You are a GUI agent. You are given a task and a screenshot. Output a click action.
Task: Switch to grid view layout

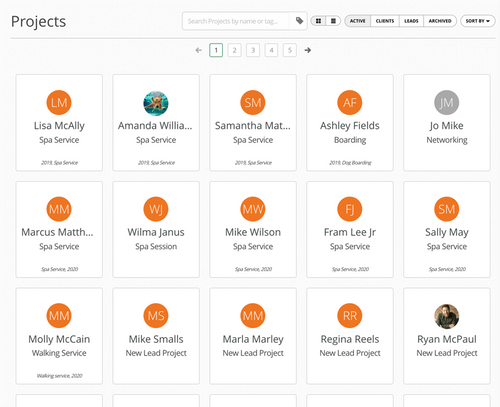click(x=318, y=21)
